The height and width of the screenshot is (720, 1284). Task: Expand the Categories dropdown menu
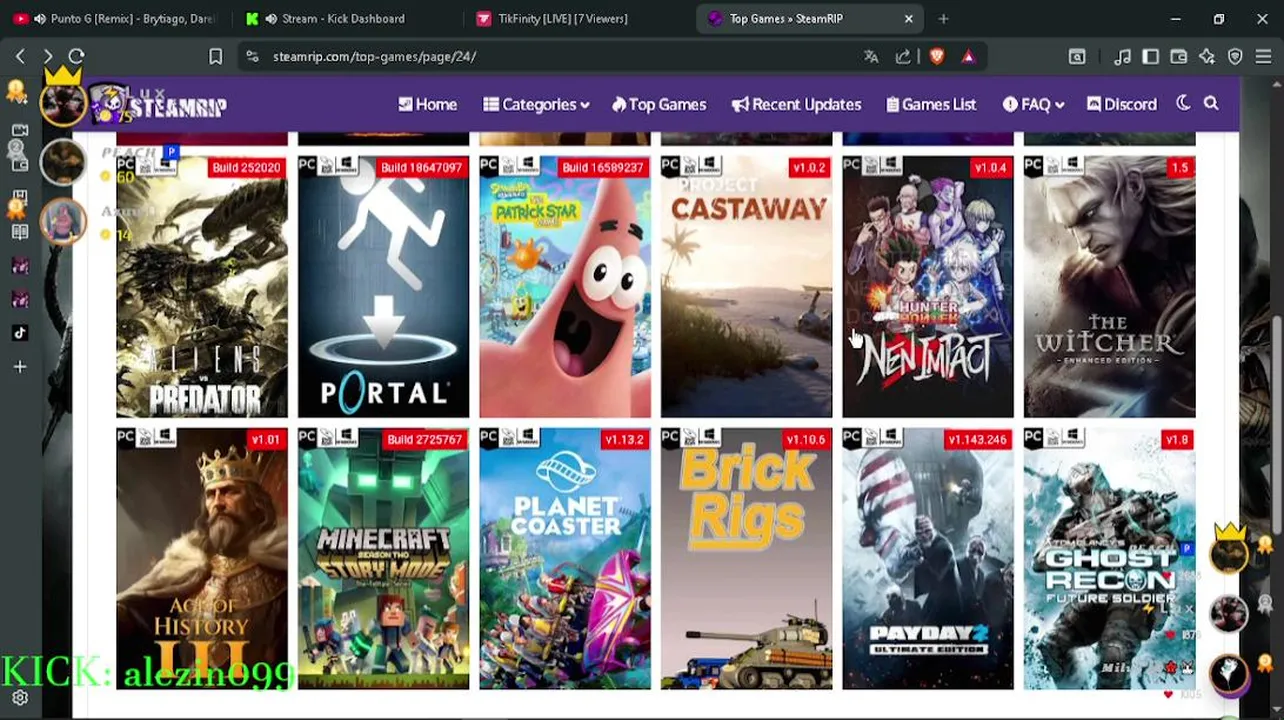(x=536, y=104)
